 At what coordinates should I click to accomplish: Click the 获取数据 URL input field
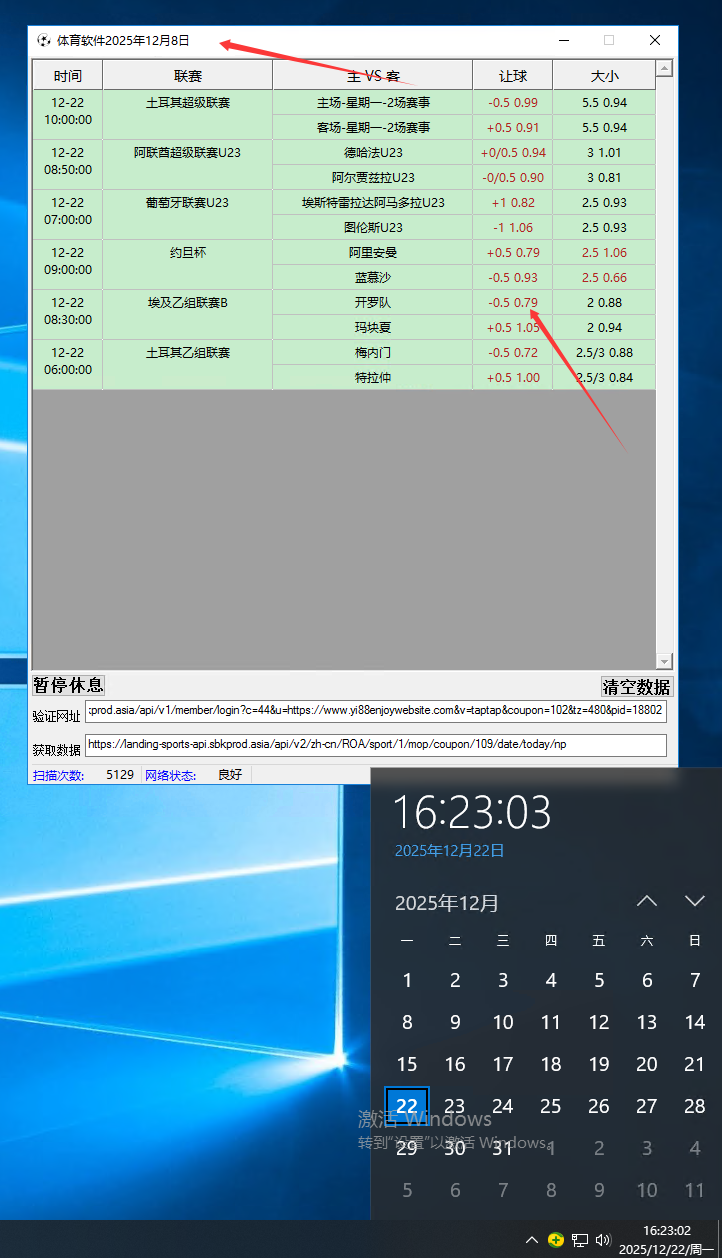375,745
